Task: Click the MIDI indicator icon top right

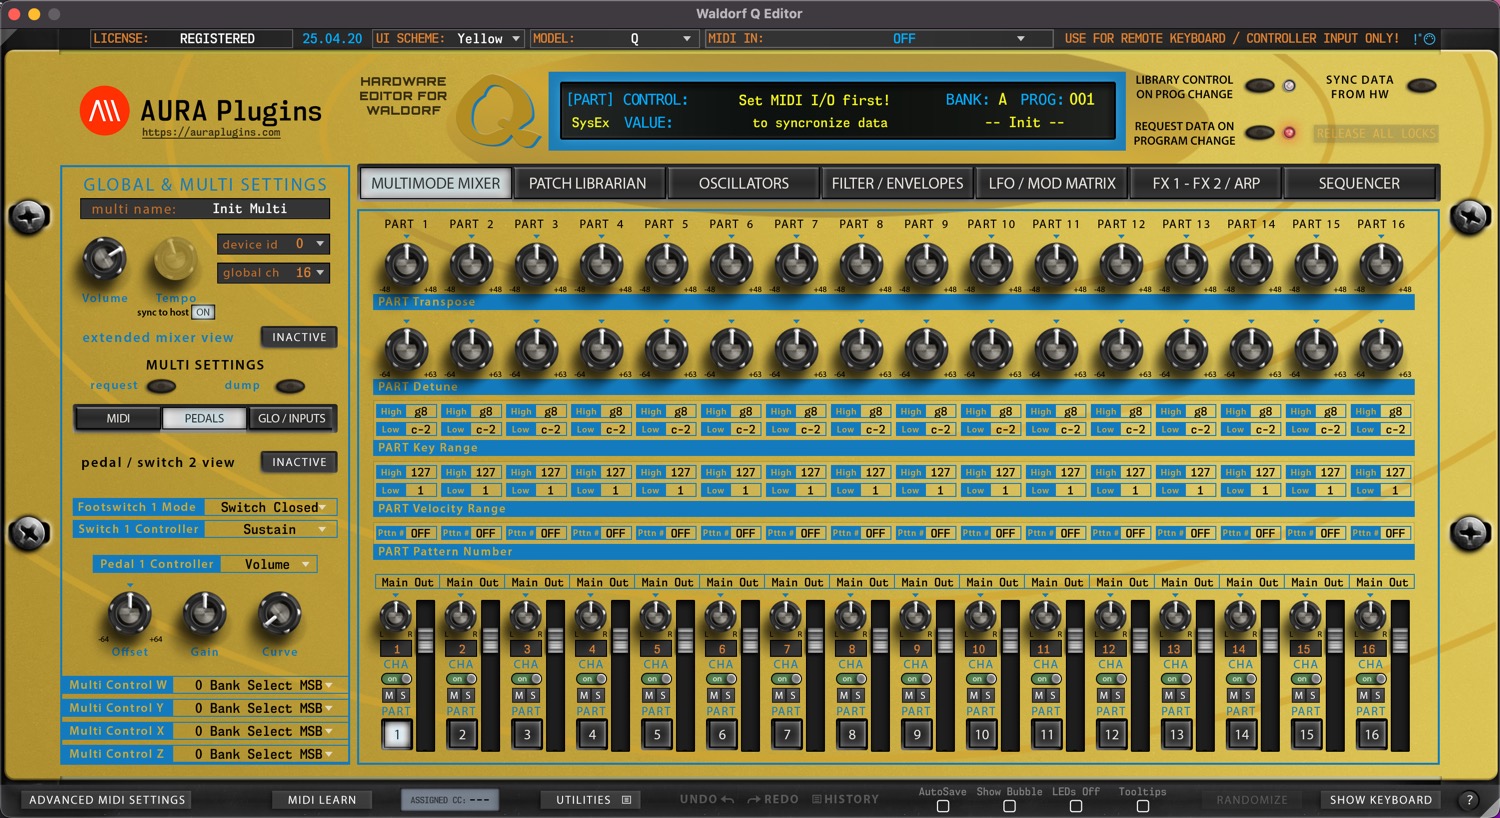Action: point(1426,39)
